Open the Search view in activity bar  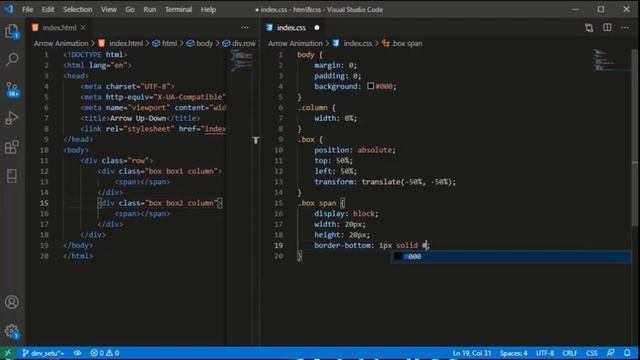coord(12,60)
